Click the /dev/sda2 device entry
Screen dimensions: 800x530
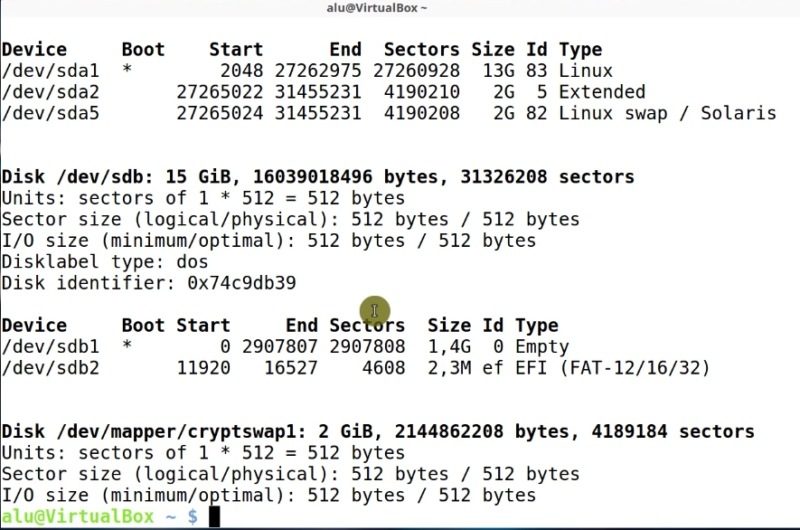51,92
